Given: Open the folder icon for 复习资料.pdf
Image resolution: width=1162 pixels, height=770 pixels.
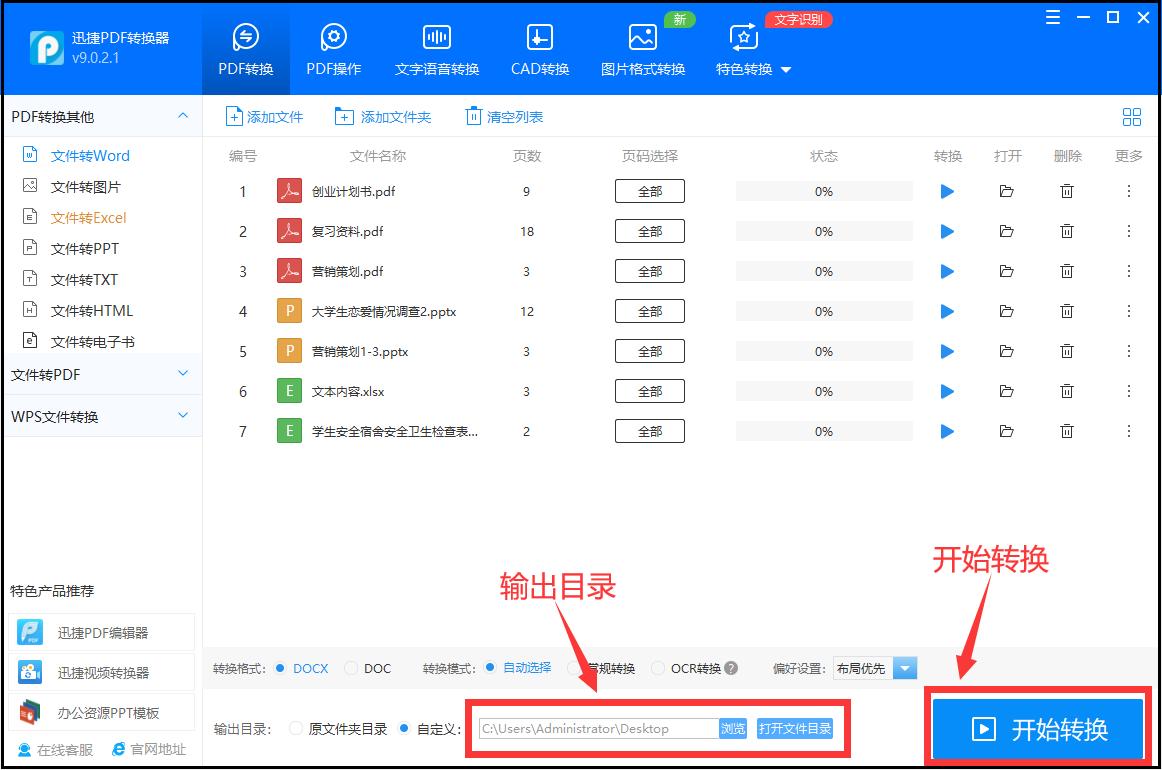Looking at the screenshot, I should pyautogui.click(x=1007, y=231).
